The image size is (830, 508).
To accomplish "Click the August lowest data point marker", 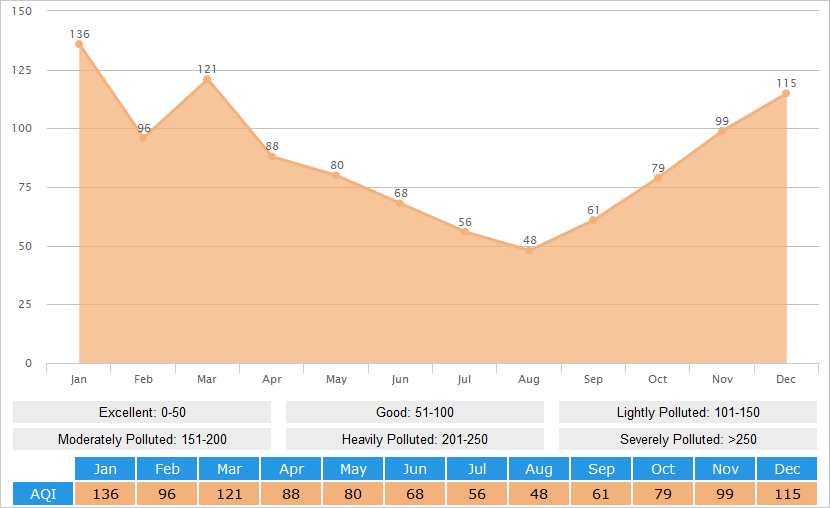I will click(529, 250).
